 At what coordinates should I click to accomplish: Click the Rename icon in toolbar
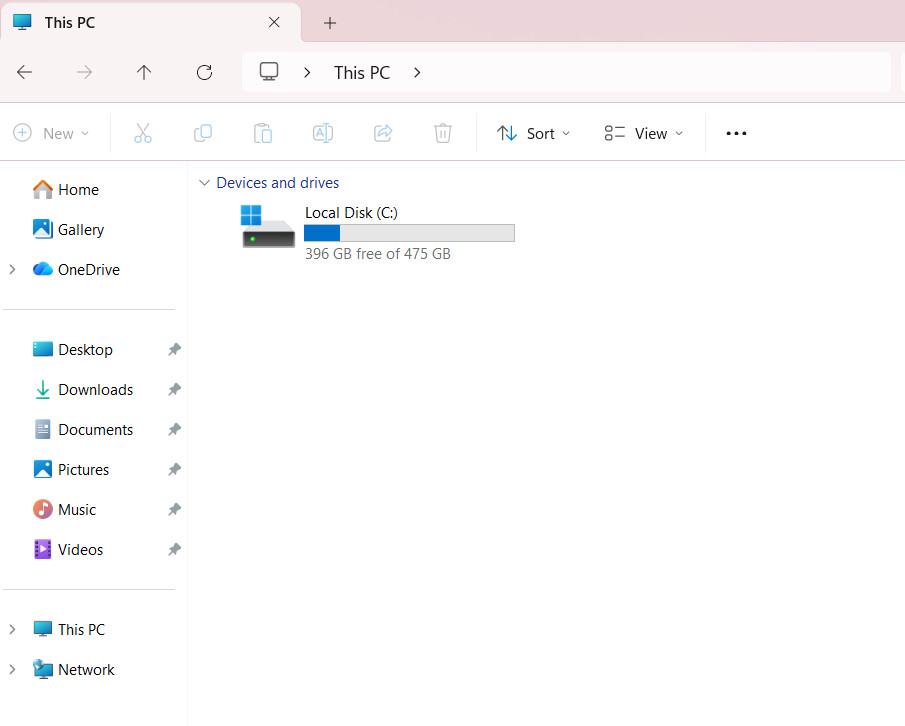point(323,133)
